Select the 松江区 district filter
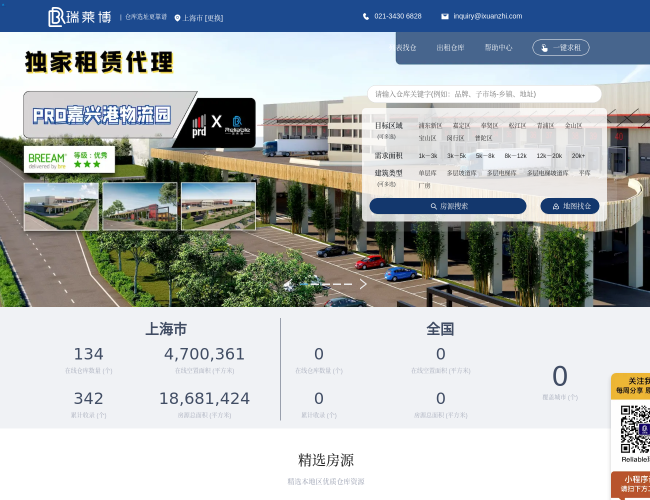This screenshot has height=500, width=650. [x=517, y=126]
